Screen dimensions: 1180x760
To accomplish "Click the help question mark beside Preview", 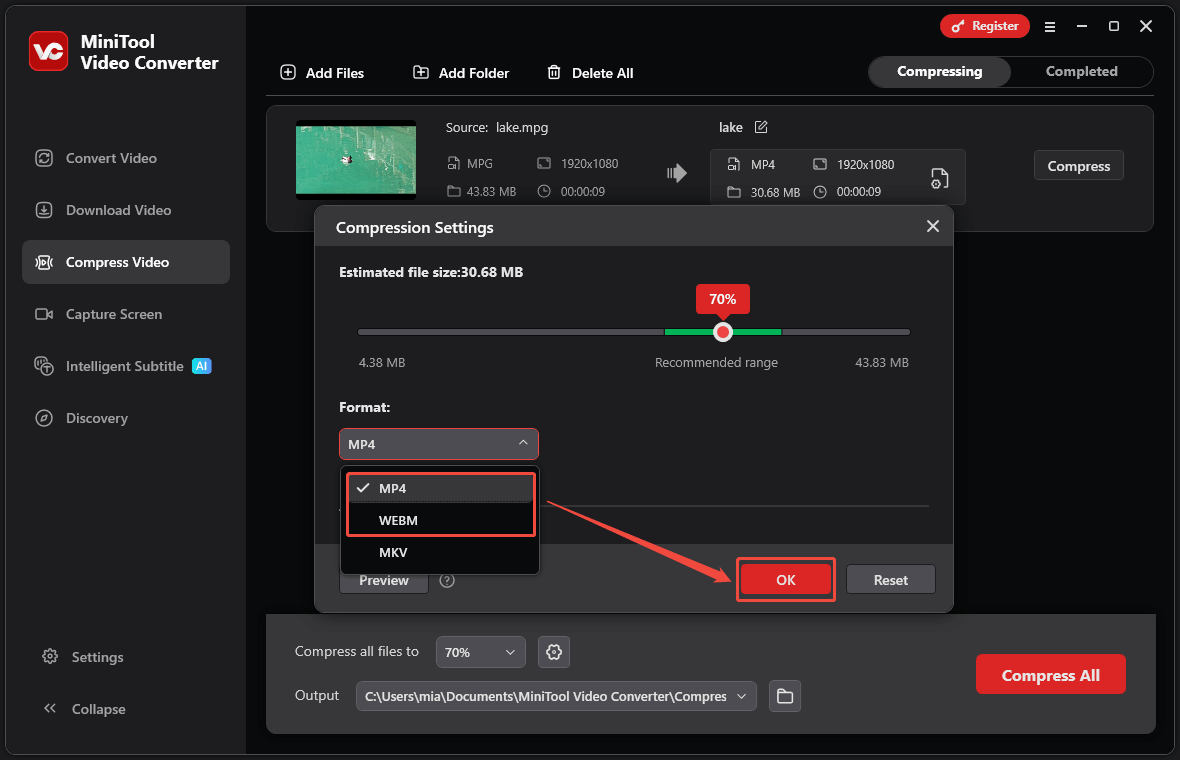I will (447, 580).
